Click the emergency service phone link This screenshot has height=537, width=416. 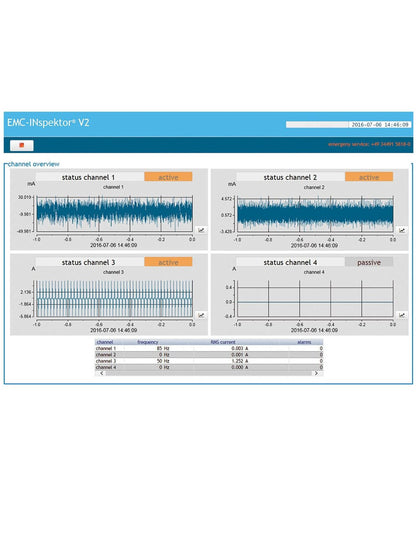(x=369, y=144)
